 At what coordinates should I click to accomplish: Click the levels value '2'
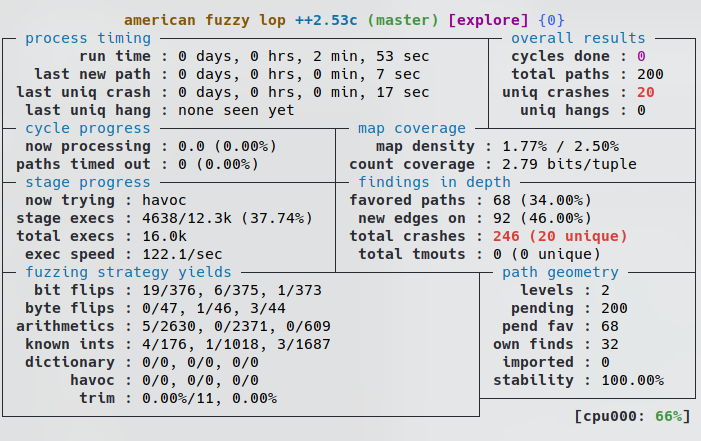click(605, 290)
